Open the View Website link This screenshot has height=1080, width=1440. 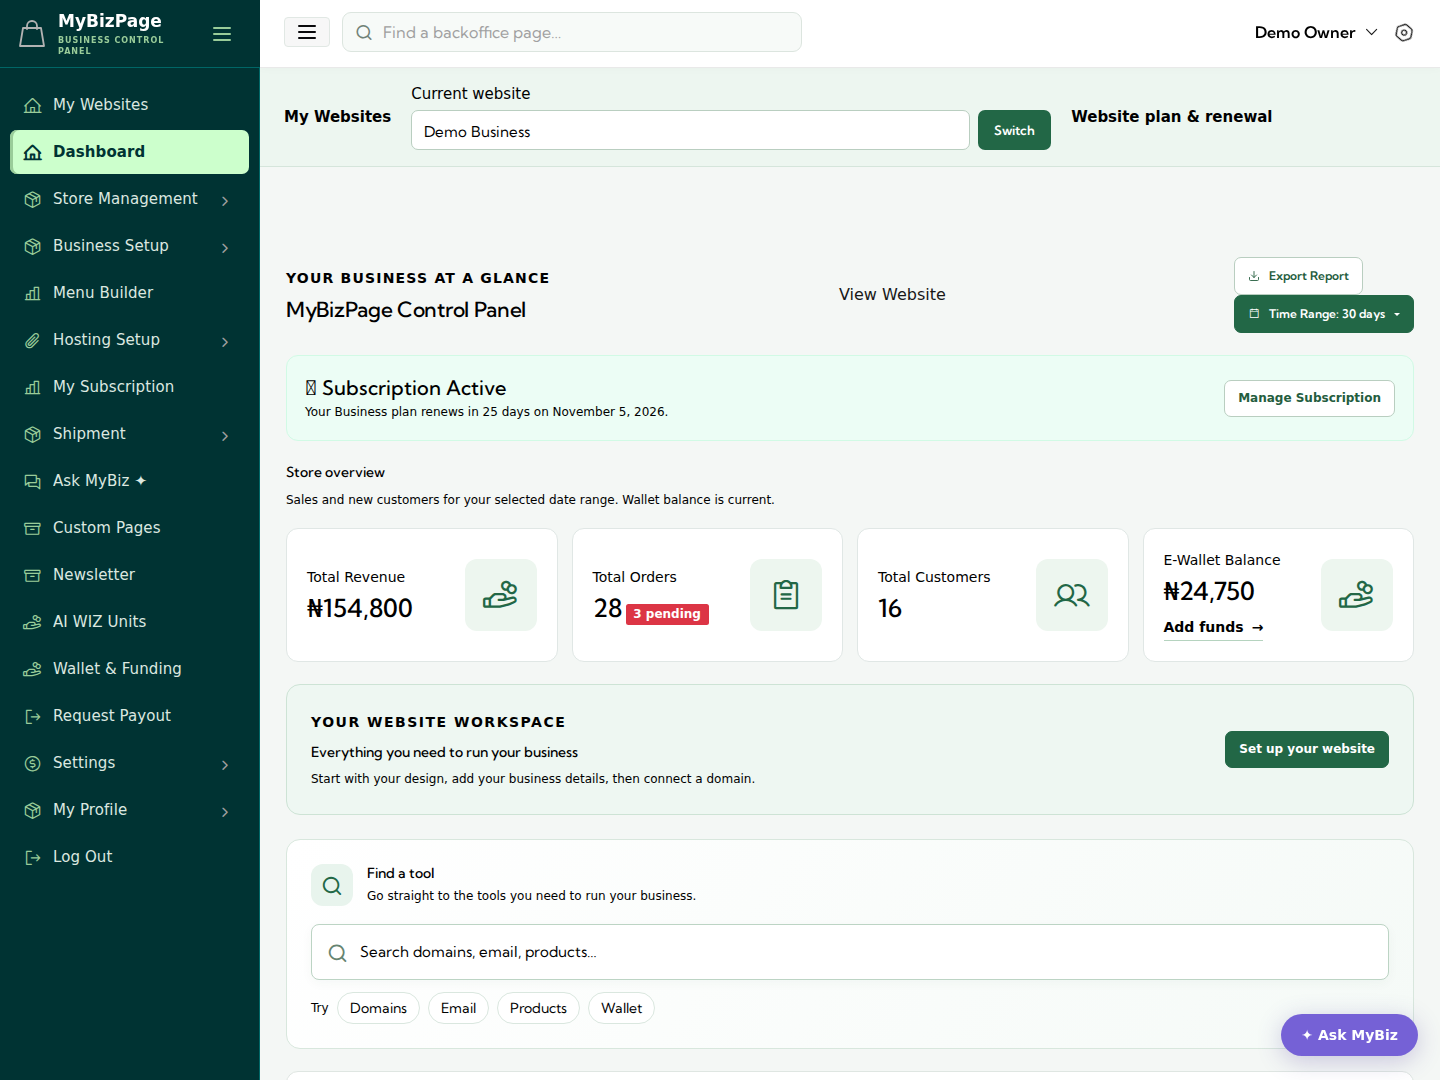click(x=892, y=294)
